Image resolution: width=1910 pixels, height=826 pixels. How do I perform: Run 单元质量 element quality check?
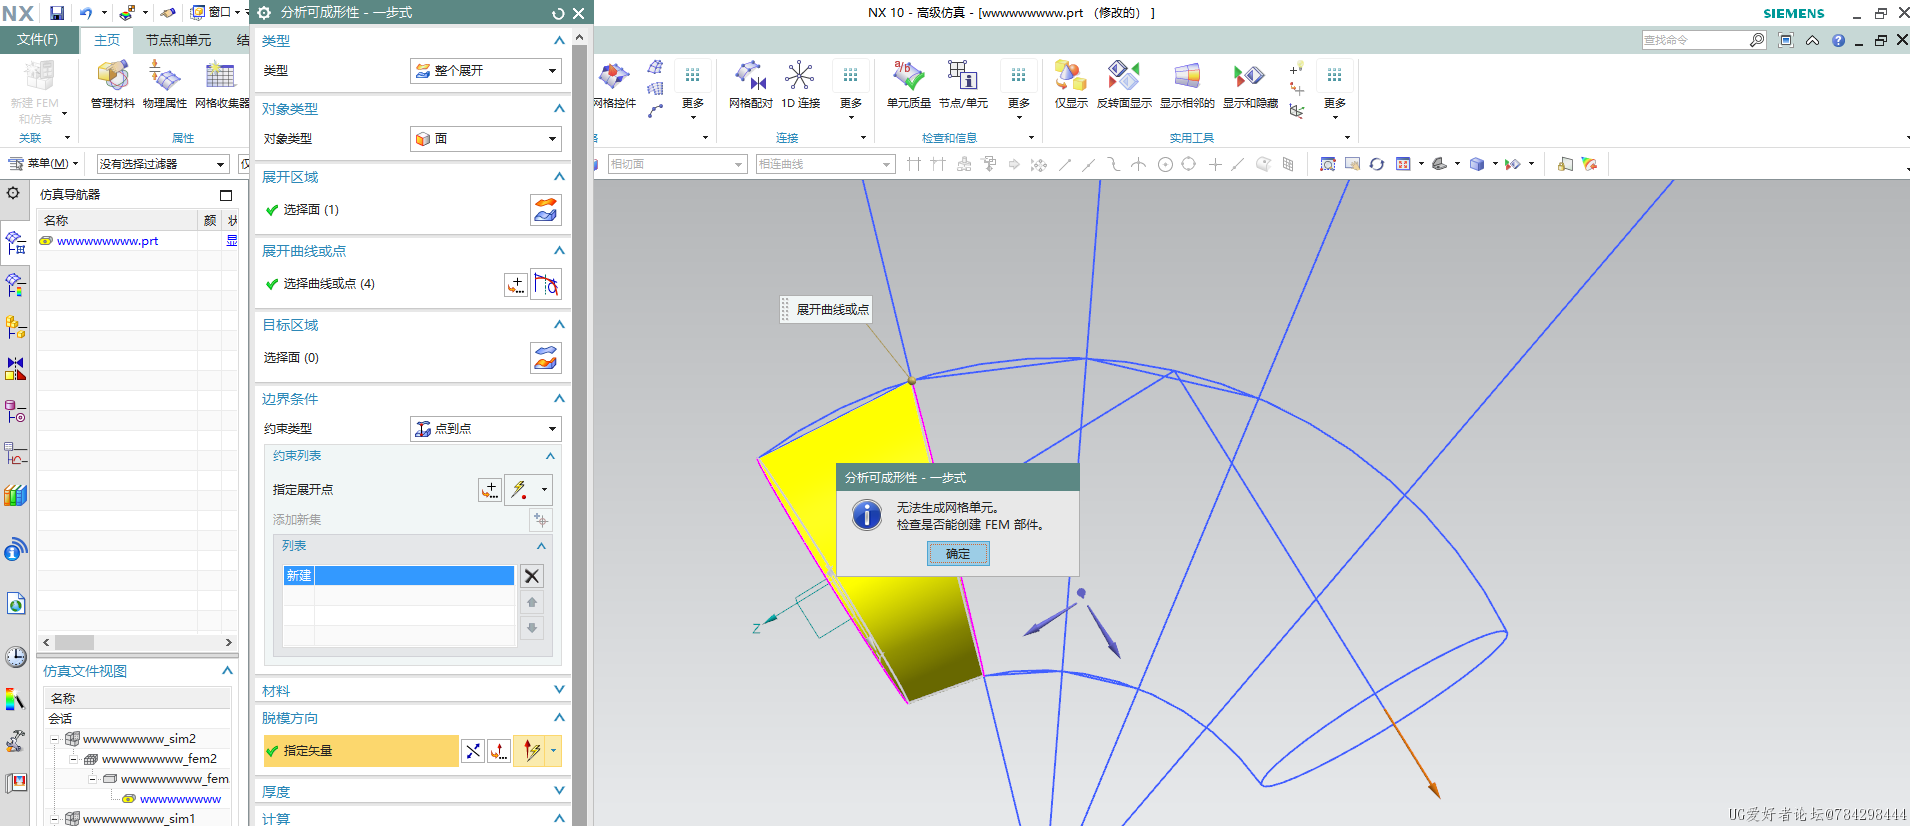point(908,85)
